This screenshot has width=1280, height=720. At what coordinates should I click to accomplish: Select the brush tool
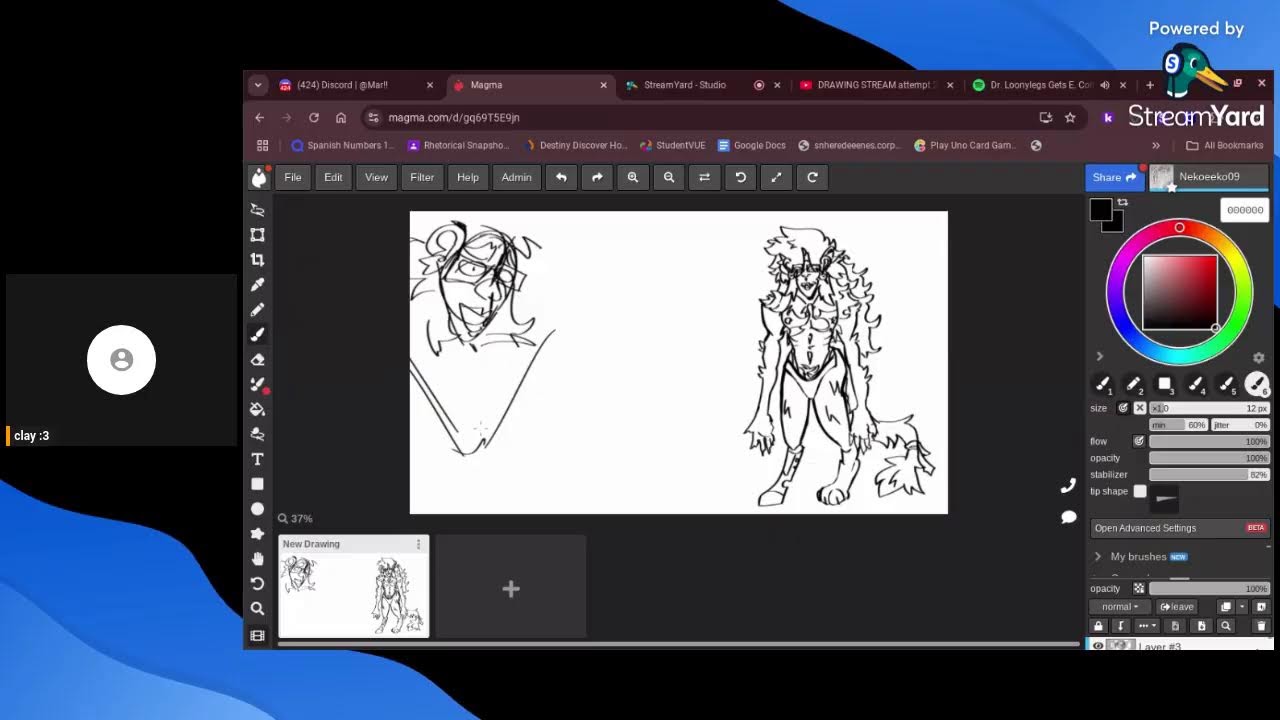(x=257, y=335)
